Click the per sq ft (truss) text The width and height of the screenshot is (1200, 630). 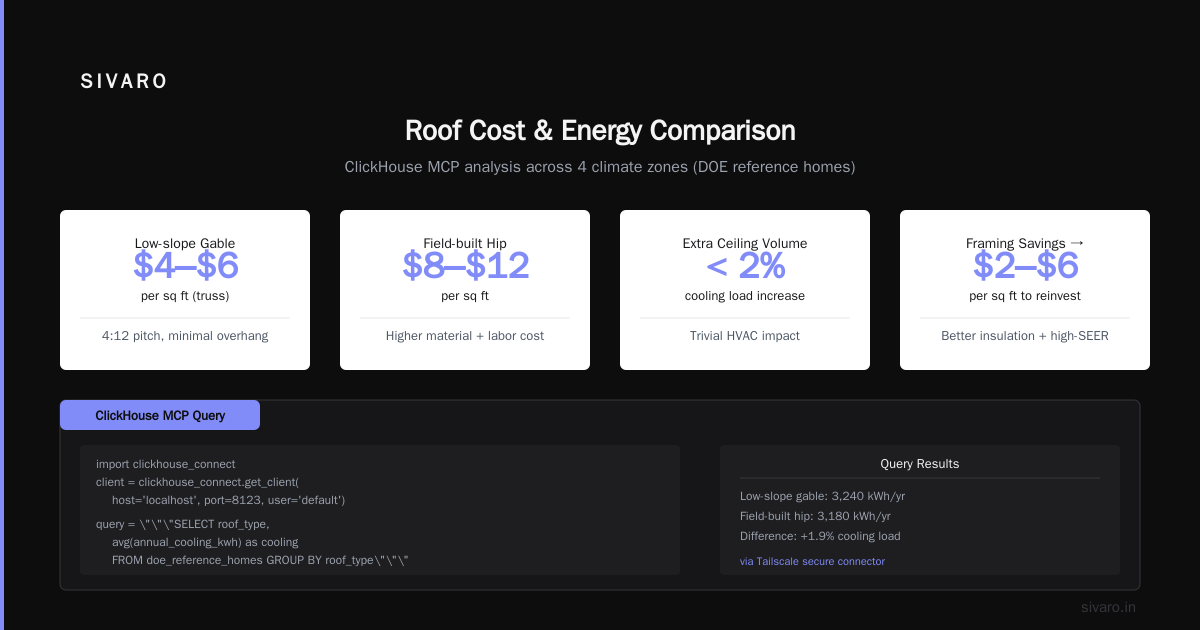pos(185,296)
